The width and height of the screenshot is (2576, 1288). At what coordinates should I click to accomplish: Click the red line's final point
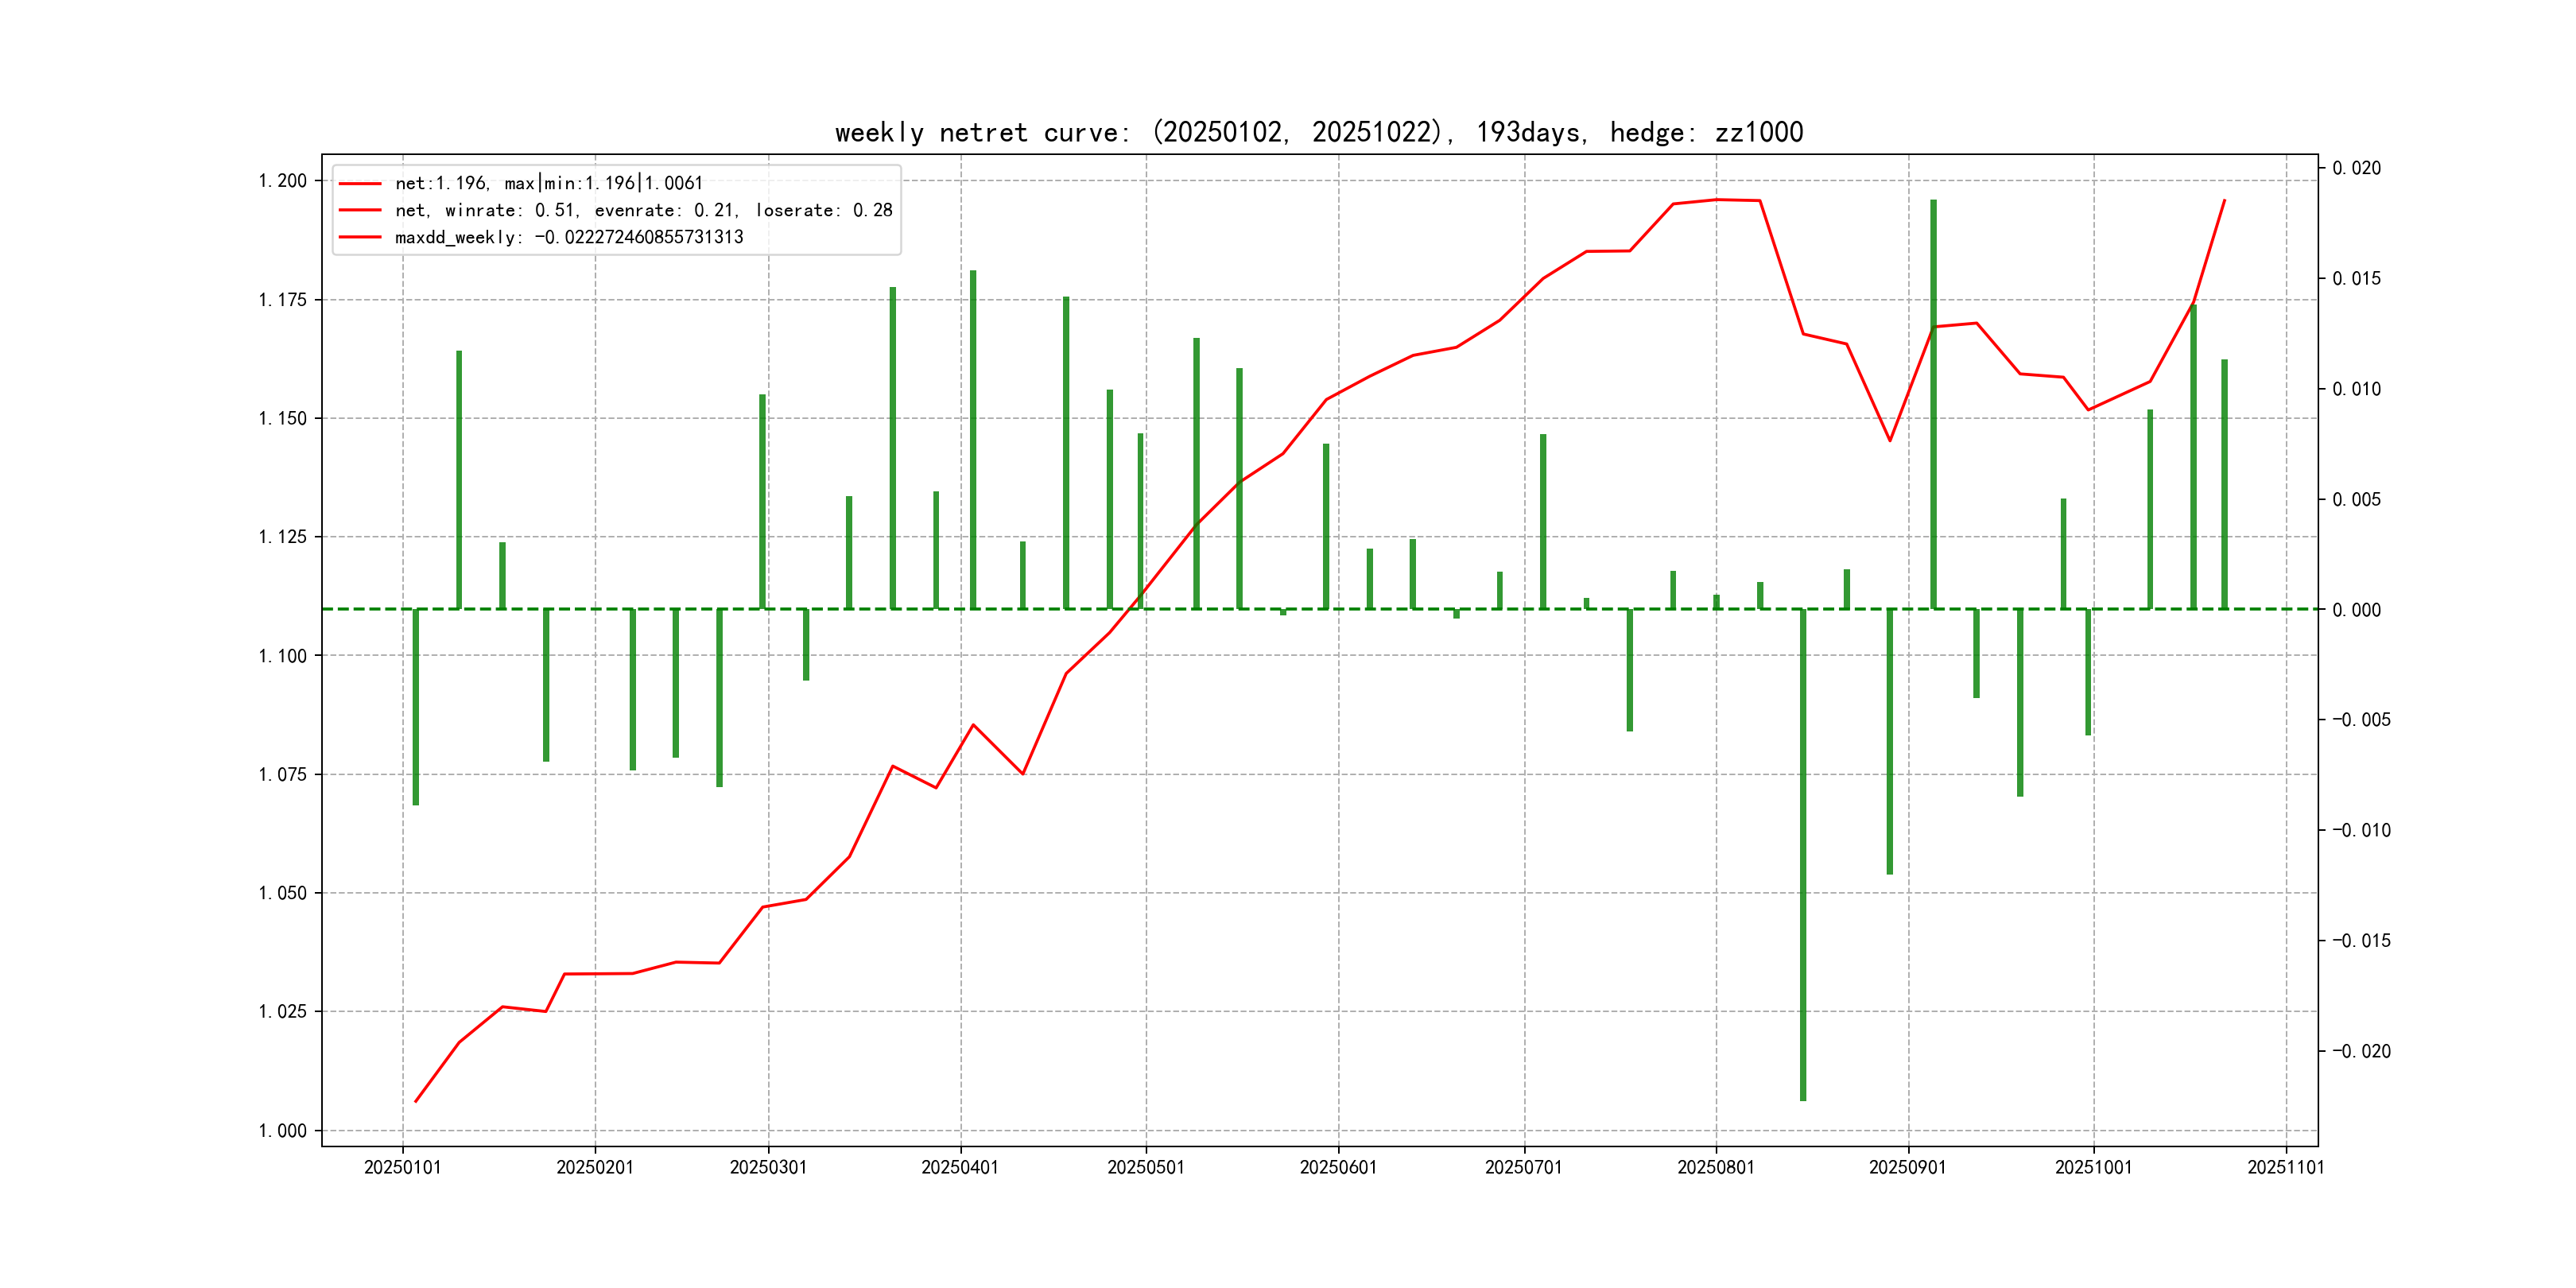pyautogui.click(x=2224, y=200)
